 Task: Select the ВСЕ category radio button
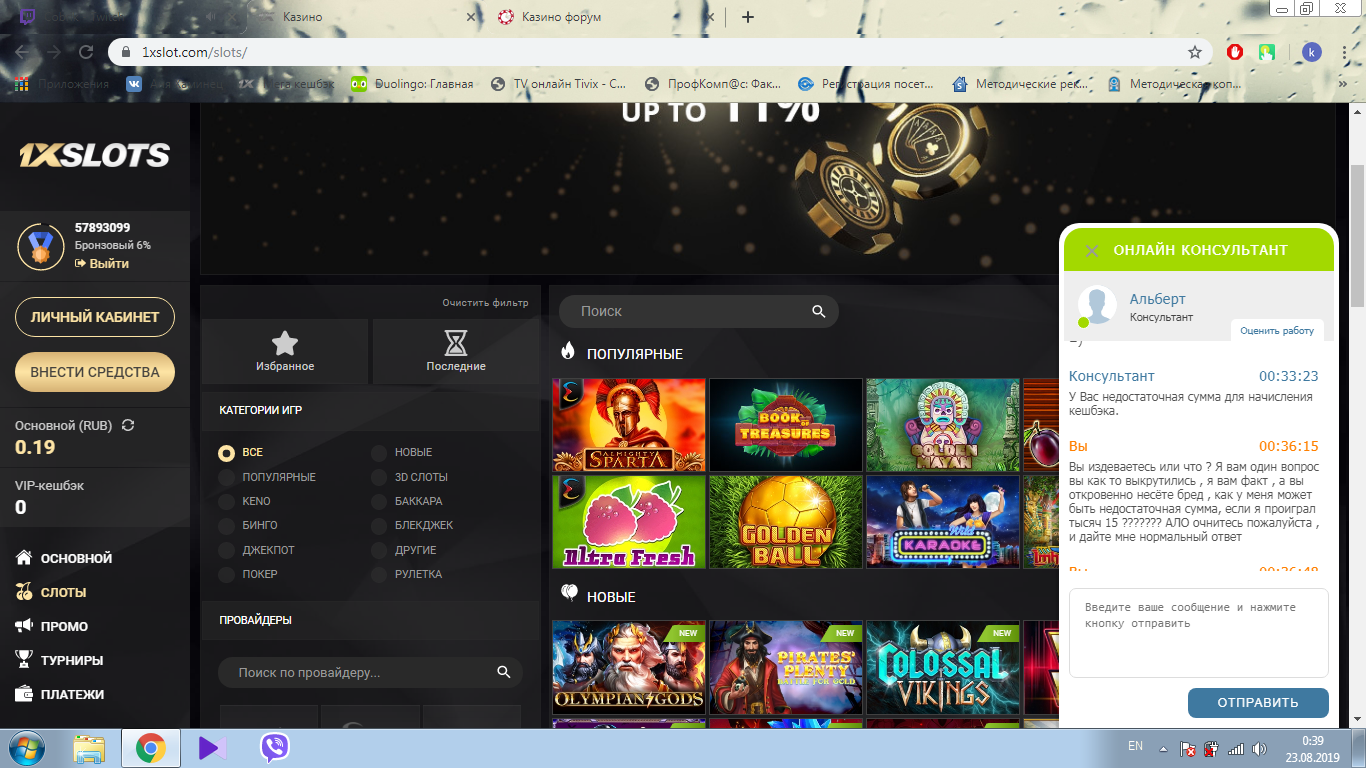pyautogui.click(x=227, y=453)
